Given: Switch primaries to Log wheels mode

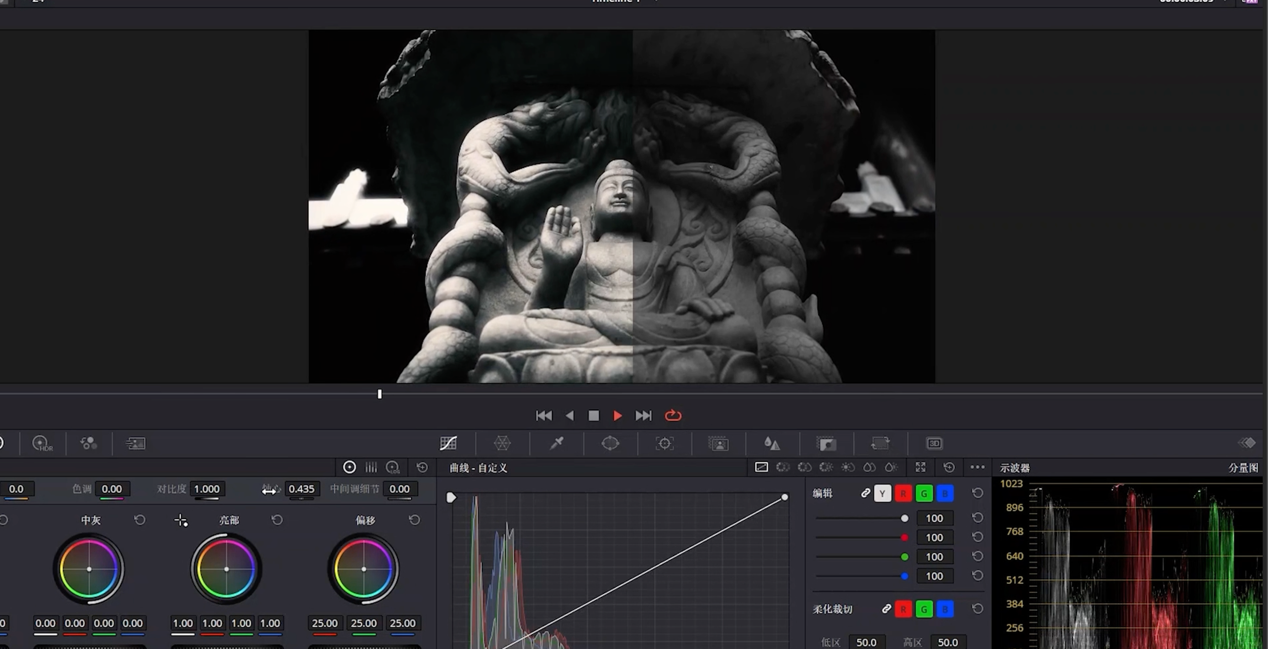Looking at the screenshot, I should pos(393,467).
